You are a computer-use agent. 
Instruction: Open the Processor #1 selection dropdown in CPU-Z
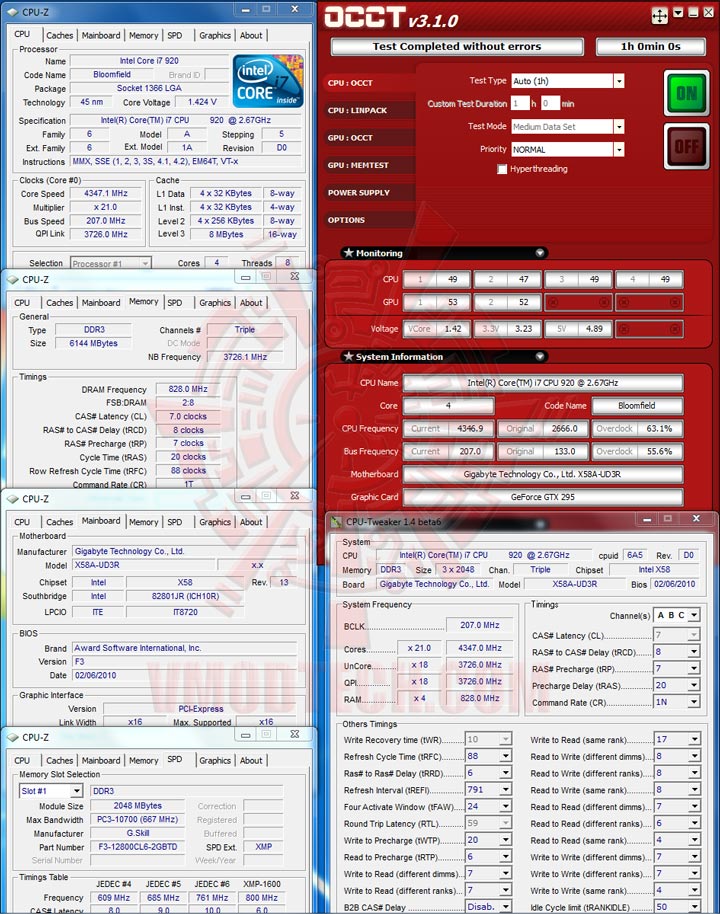pos(145,263)
